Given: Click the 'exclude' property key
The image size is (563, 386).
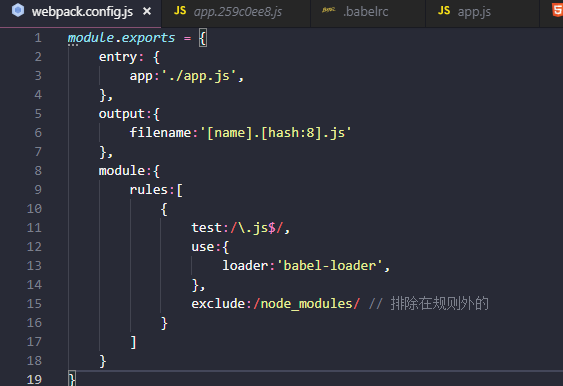Looking at the screenshot, I should [218, 304].
